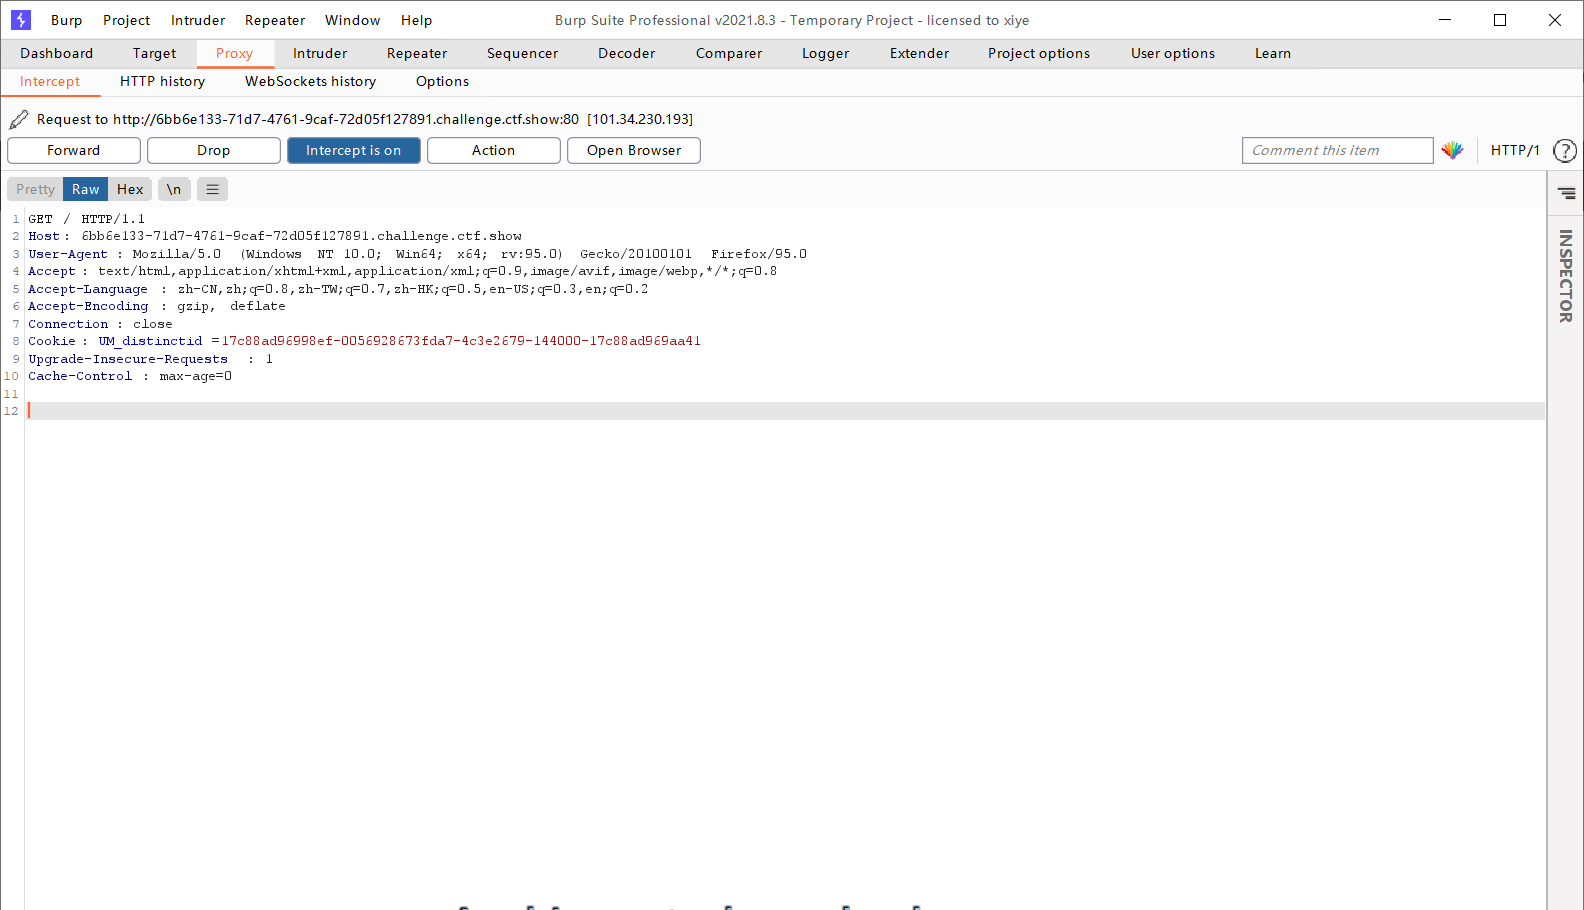Go to the Comparer tab
The image size is (1584, 910).
pyautogui.click(x=729, y=53)
